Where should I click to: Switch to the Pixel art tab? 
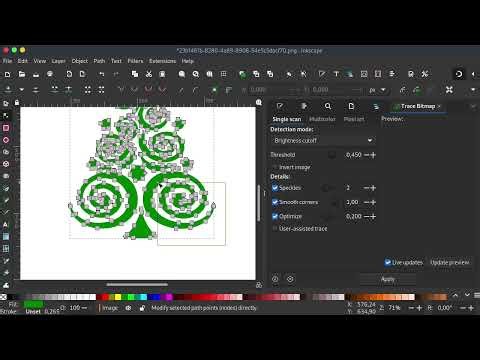354,119
